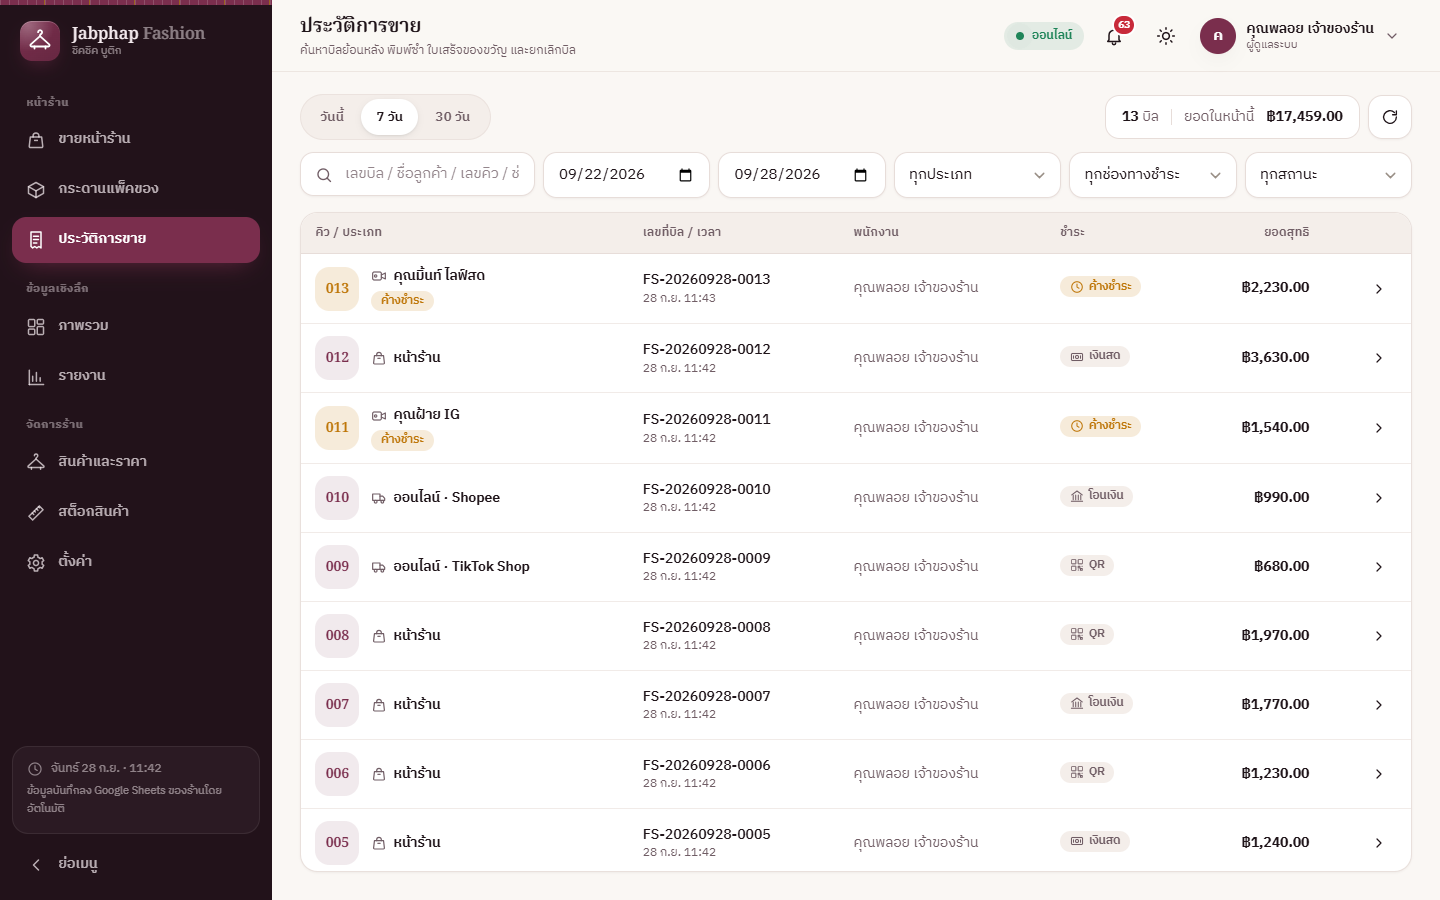Open กระดานแพ็คของ in sidebar
The width and height of the screenshot is (1440, 900).
(x=136, y=189)
